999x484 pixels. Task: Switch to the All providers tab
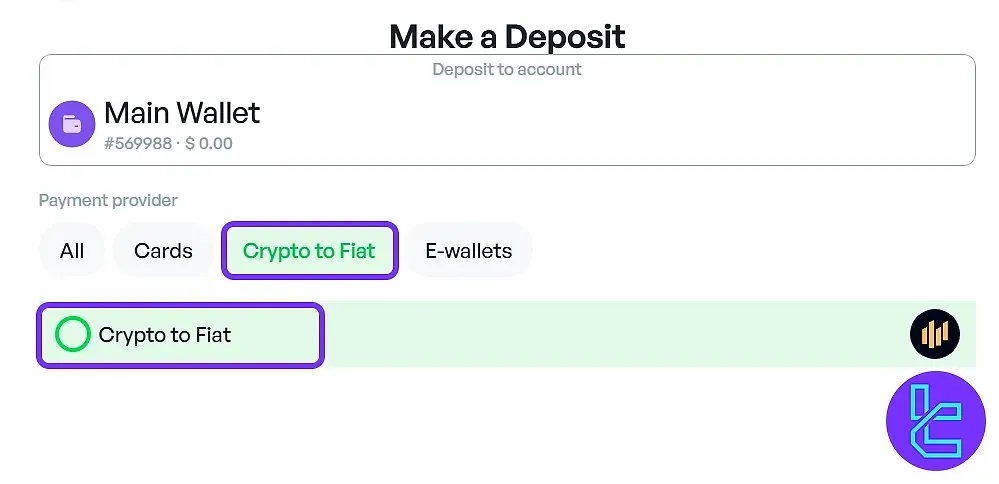[x=72, y=250]
